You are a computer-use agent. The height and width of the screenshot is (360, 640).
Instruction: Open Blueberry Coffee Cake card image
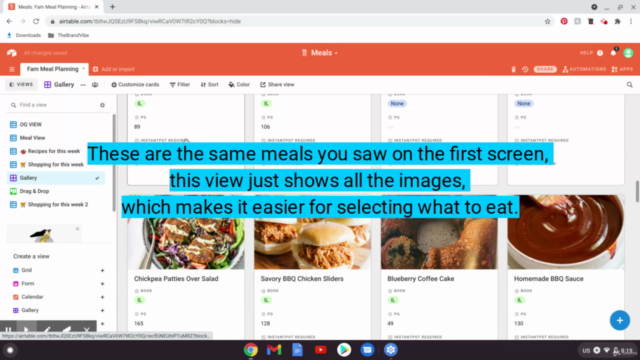[x=439, y=232]
